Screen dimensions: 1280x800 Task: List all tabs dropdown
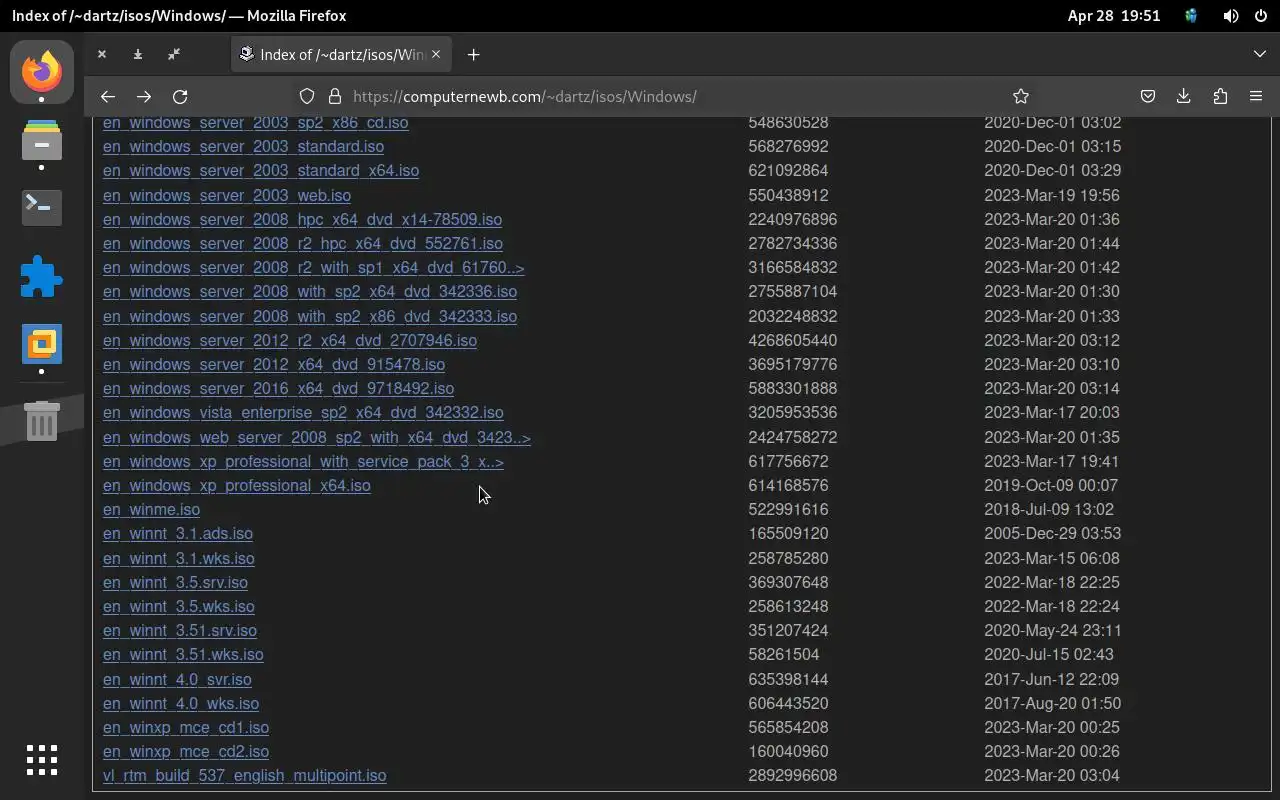click(x=1260, y=54)
